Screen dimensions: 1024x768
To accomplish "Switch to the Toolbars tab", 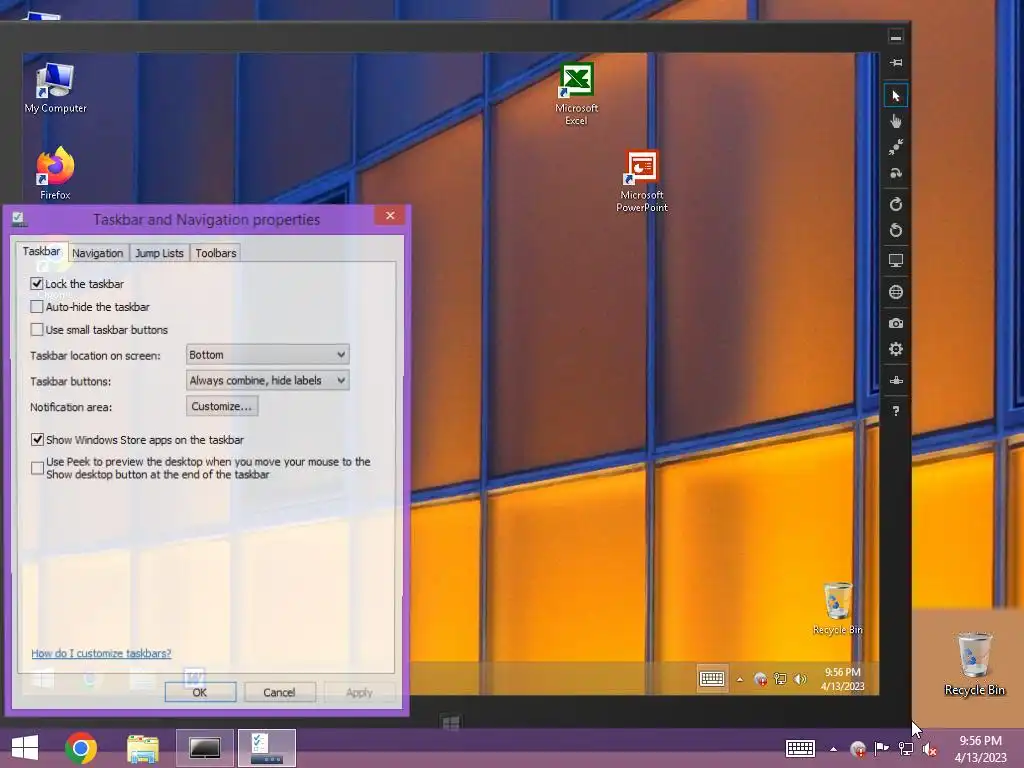I will point(216,253).
